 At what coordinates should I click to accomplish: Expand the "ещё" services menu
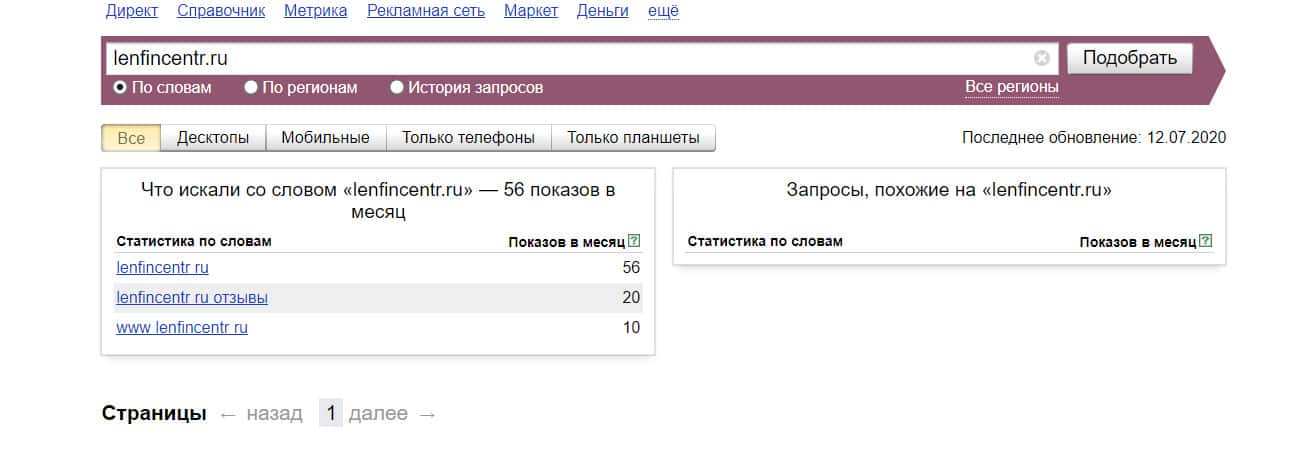pos(663,11)
